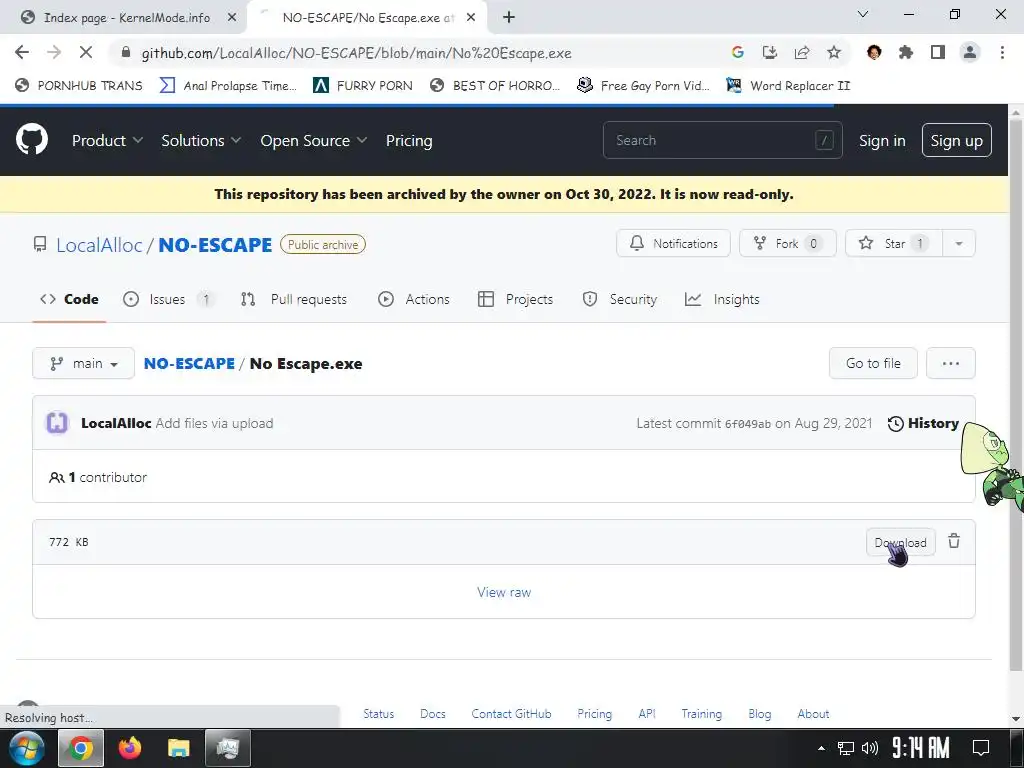The height and width of the screenshot is (768, 1024).
Task: Click the Google icon in address bar
Action: [x=737, y=52]
